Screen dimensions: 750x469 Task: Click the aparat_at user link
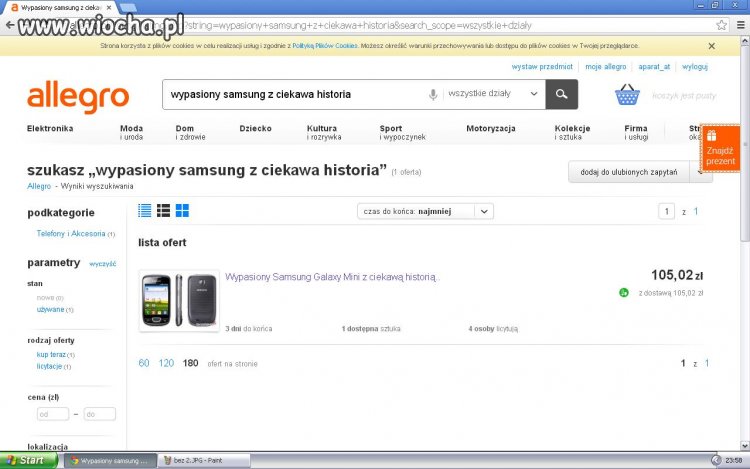(654, 66)
